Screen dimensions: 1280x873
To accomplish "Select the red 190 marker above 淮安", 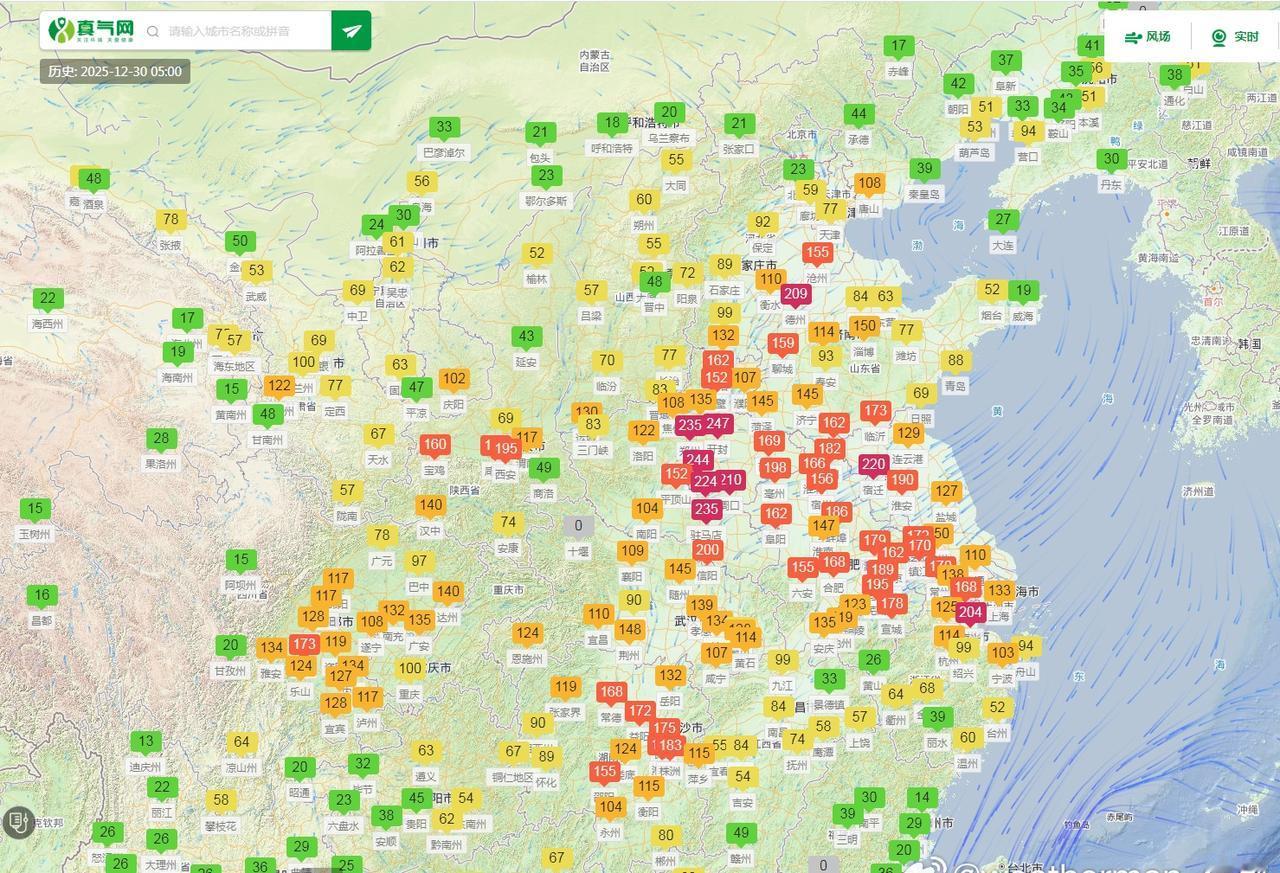I will pos(902,480).
